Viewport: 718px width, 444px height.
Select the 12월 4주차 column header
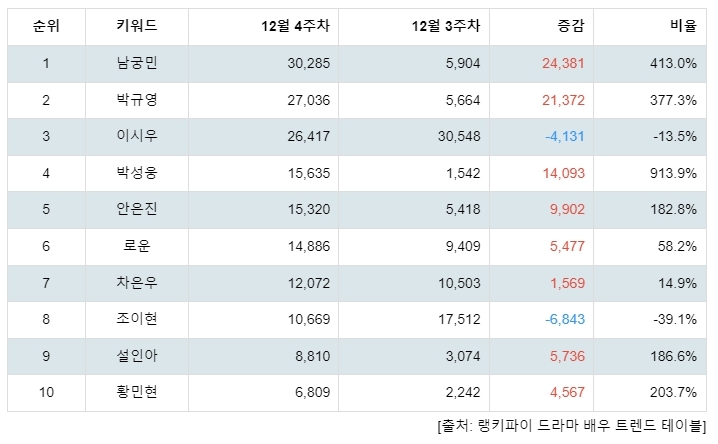(295, 26)
